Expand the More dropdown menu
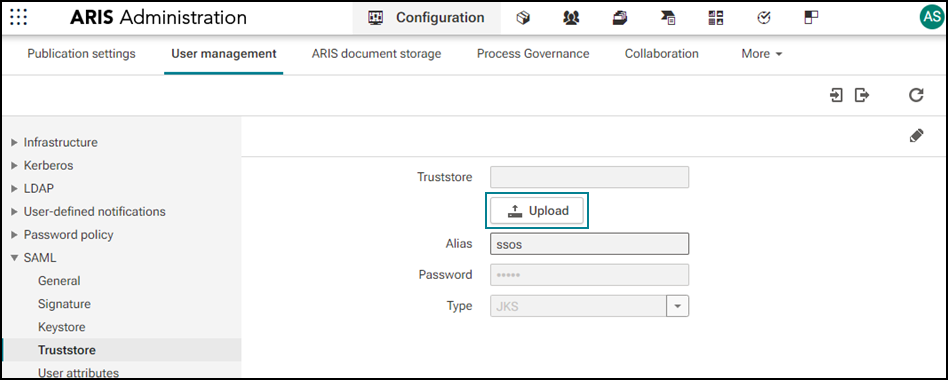The height and width of the screenshot is (380, 948). tap(762, 54)
